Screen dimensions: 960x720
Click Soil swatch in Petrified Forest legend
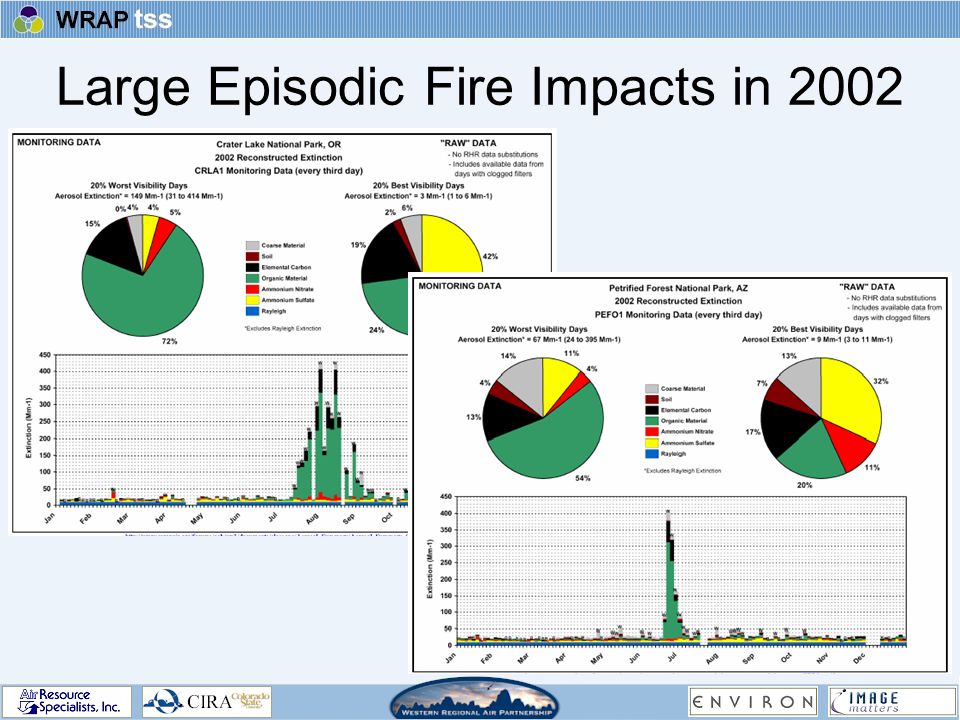point(651,400)
